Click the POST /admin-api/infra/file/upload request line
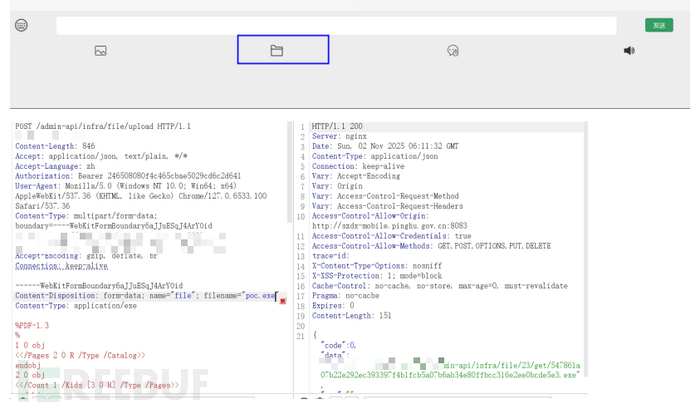Viewport: 690px width, 409px height. [x=103, y=127]
